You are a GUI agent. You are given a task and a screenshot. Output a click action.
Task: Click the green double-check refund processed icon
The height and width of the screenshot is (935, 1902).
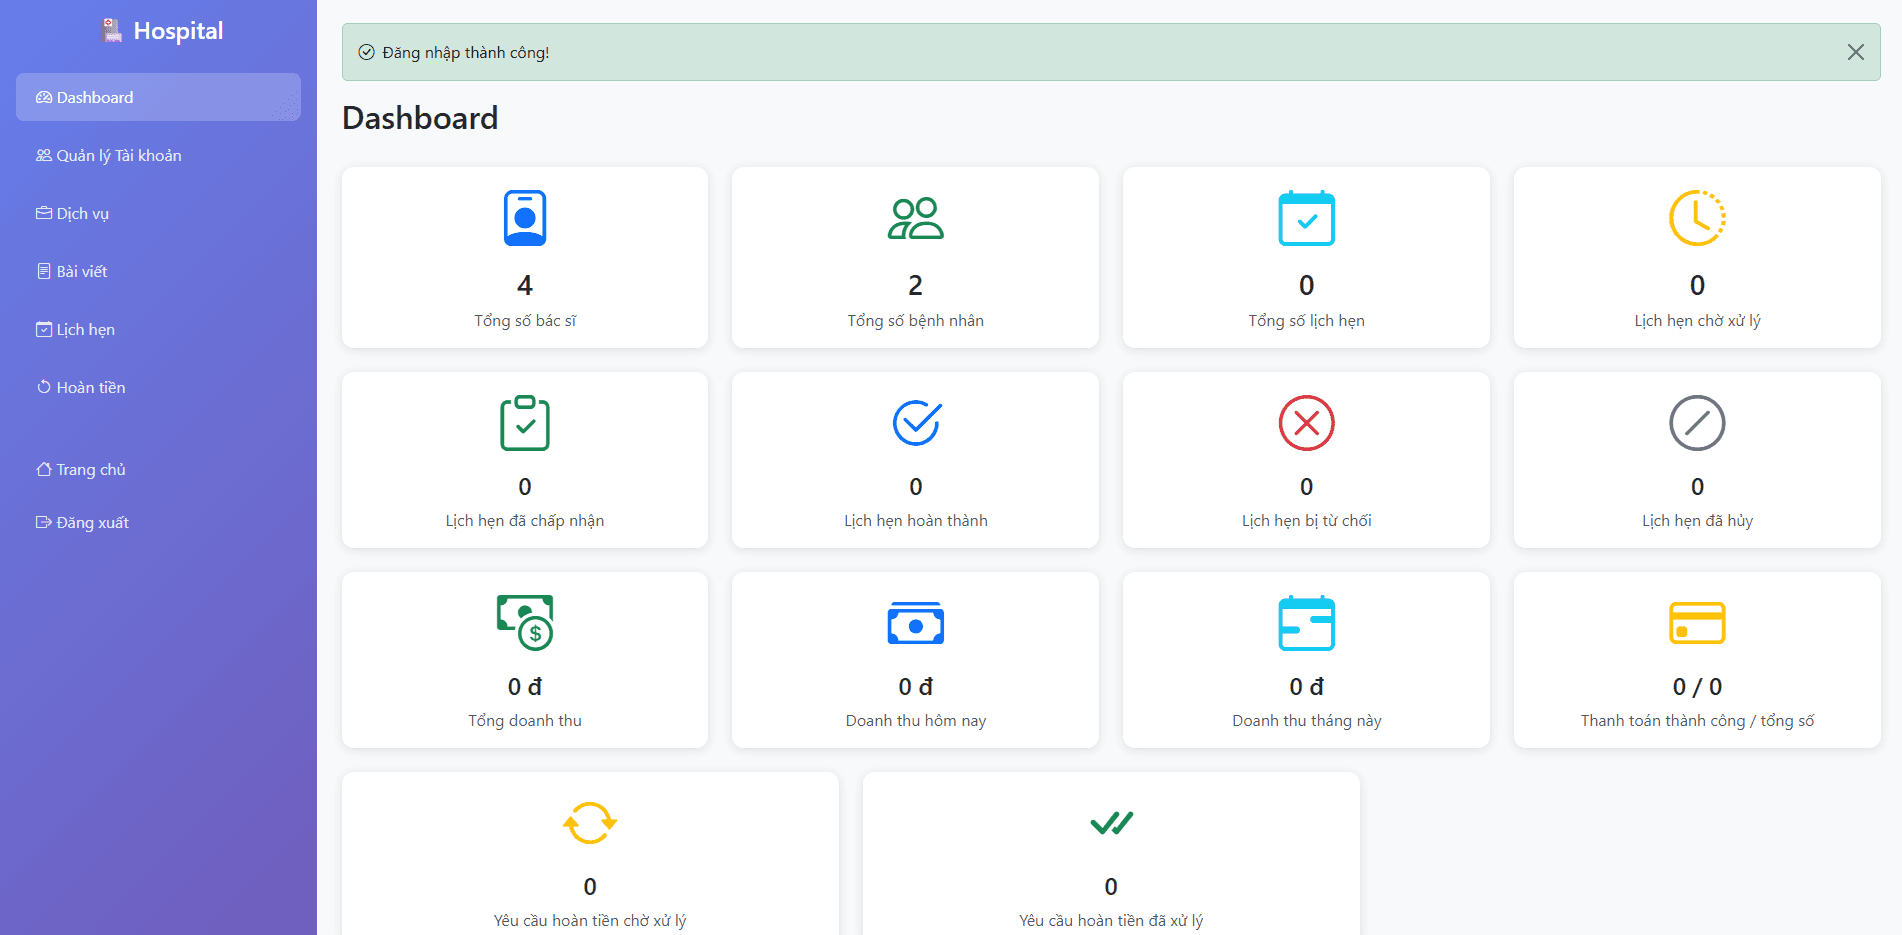point(1111,823)
